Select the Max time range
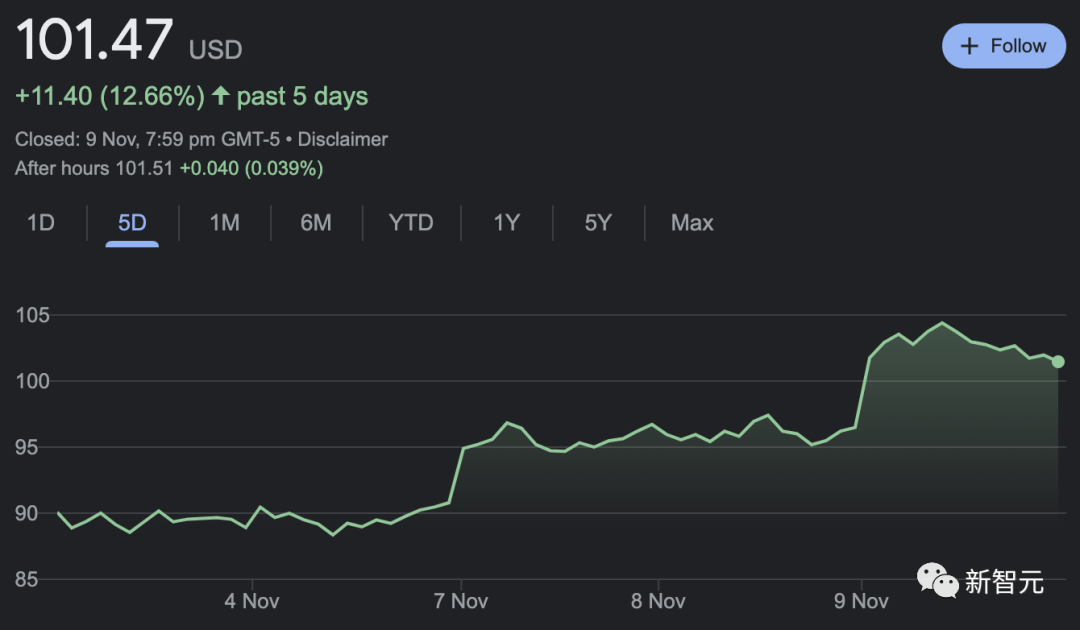The image size is (1080, 630). (692, 223)
